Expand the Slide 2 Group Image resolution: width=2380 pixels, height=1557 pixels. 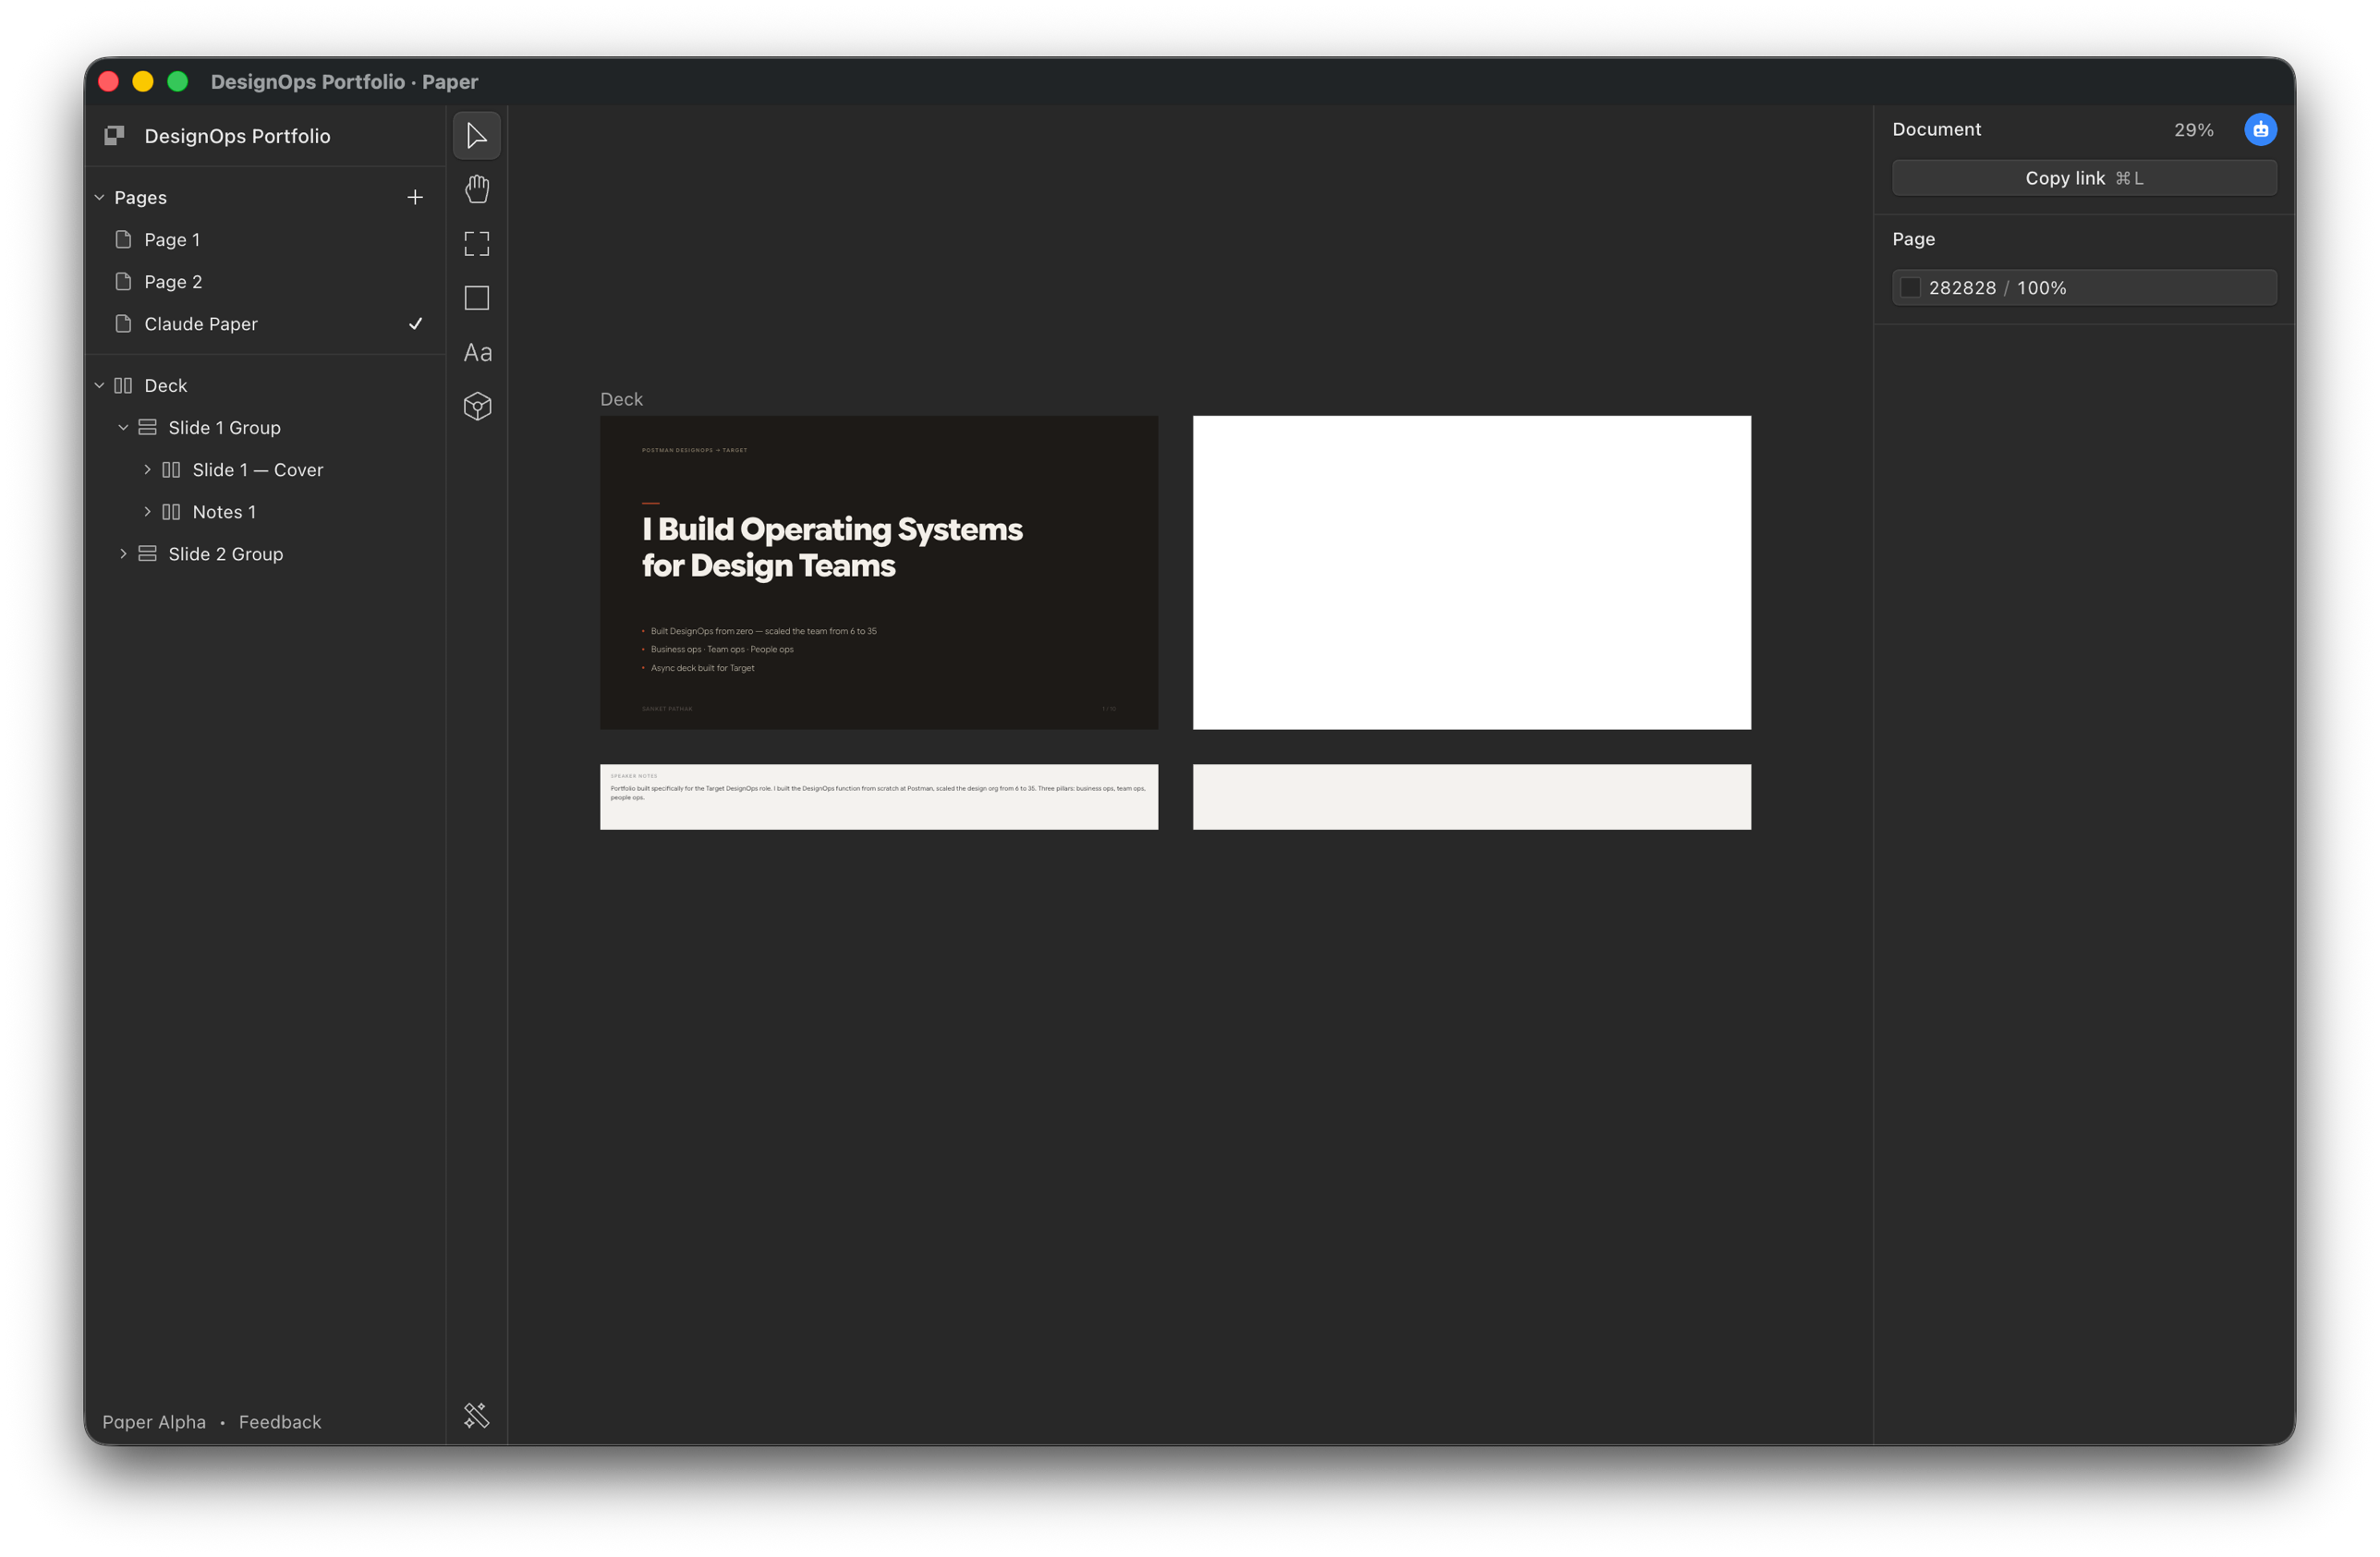[123, 554]
